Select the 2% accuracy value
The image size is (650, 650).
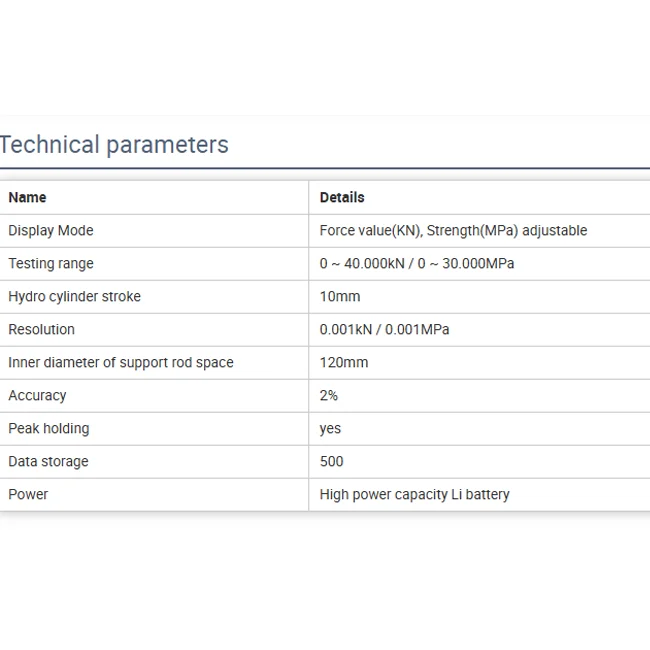329,395
